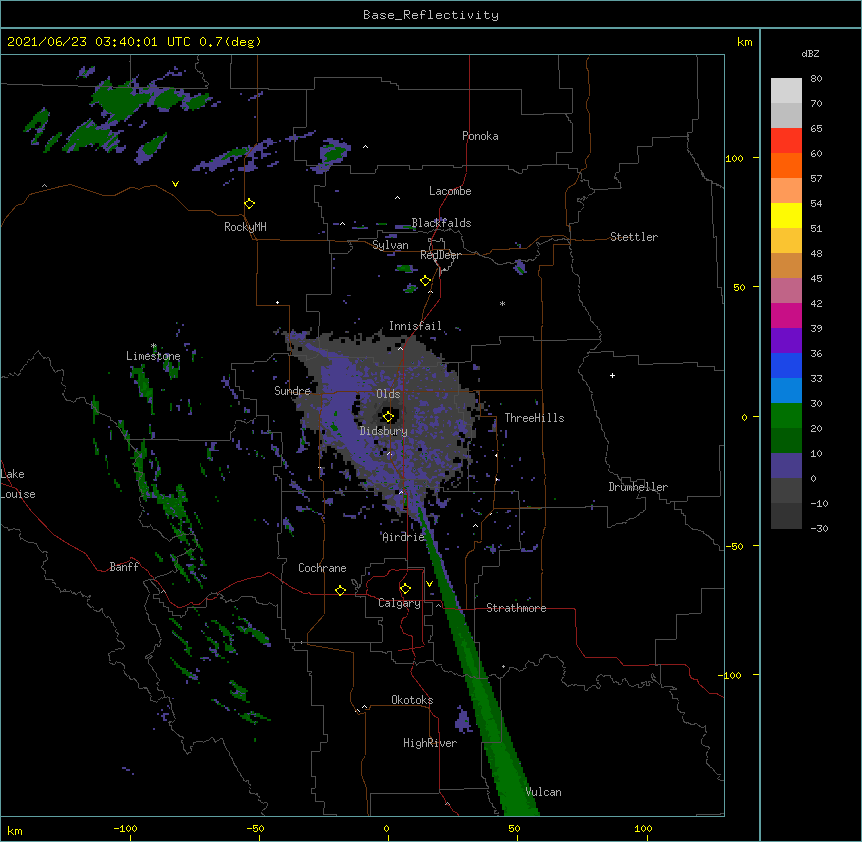Click the yellow diamond marker above RockyMH
This screenshot has height=842, width=862.
pyautogui.click(x=249, y=204)
